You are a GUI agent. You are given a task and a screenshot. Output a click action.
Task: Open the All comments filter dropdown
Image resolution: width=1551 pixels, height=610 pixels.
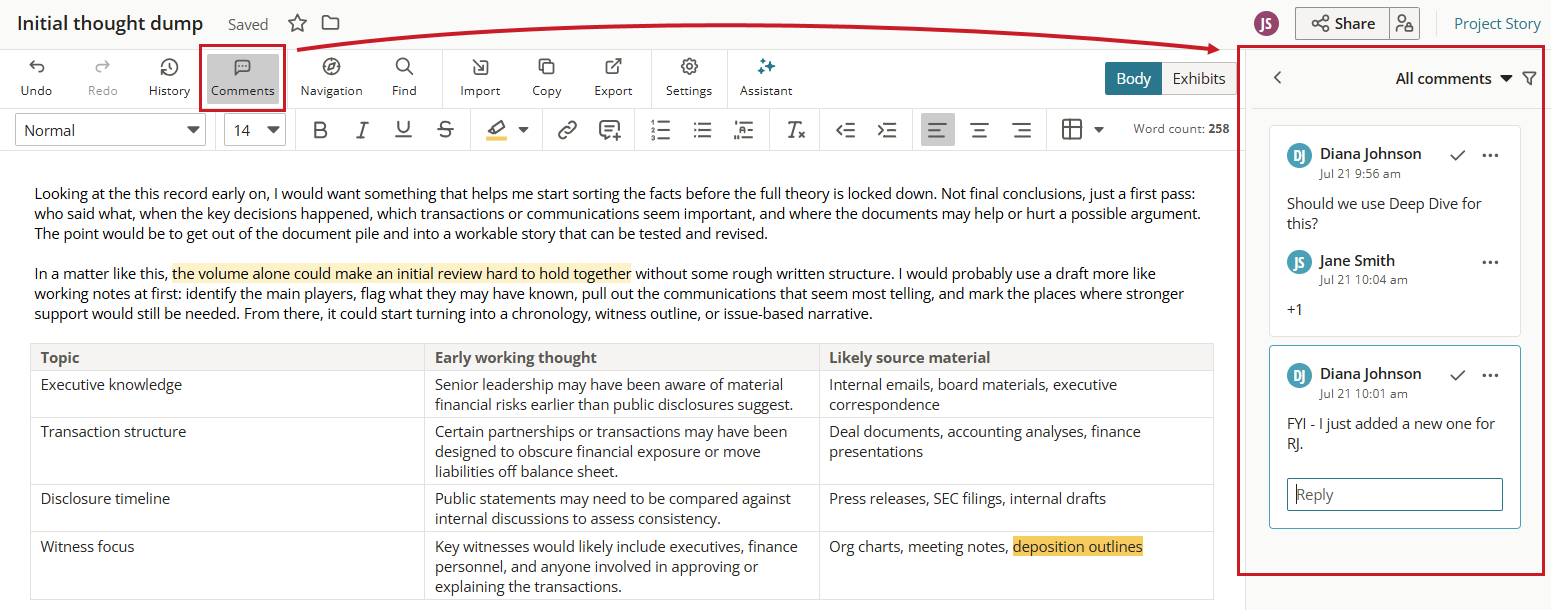(x=1454, y=78)
